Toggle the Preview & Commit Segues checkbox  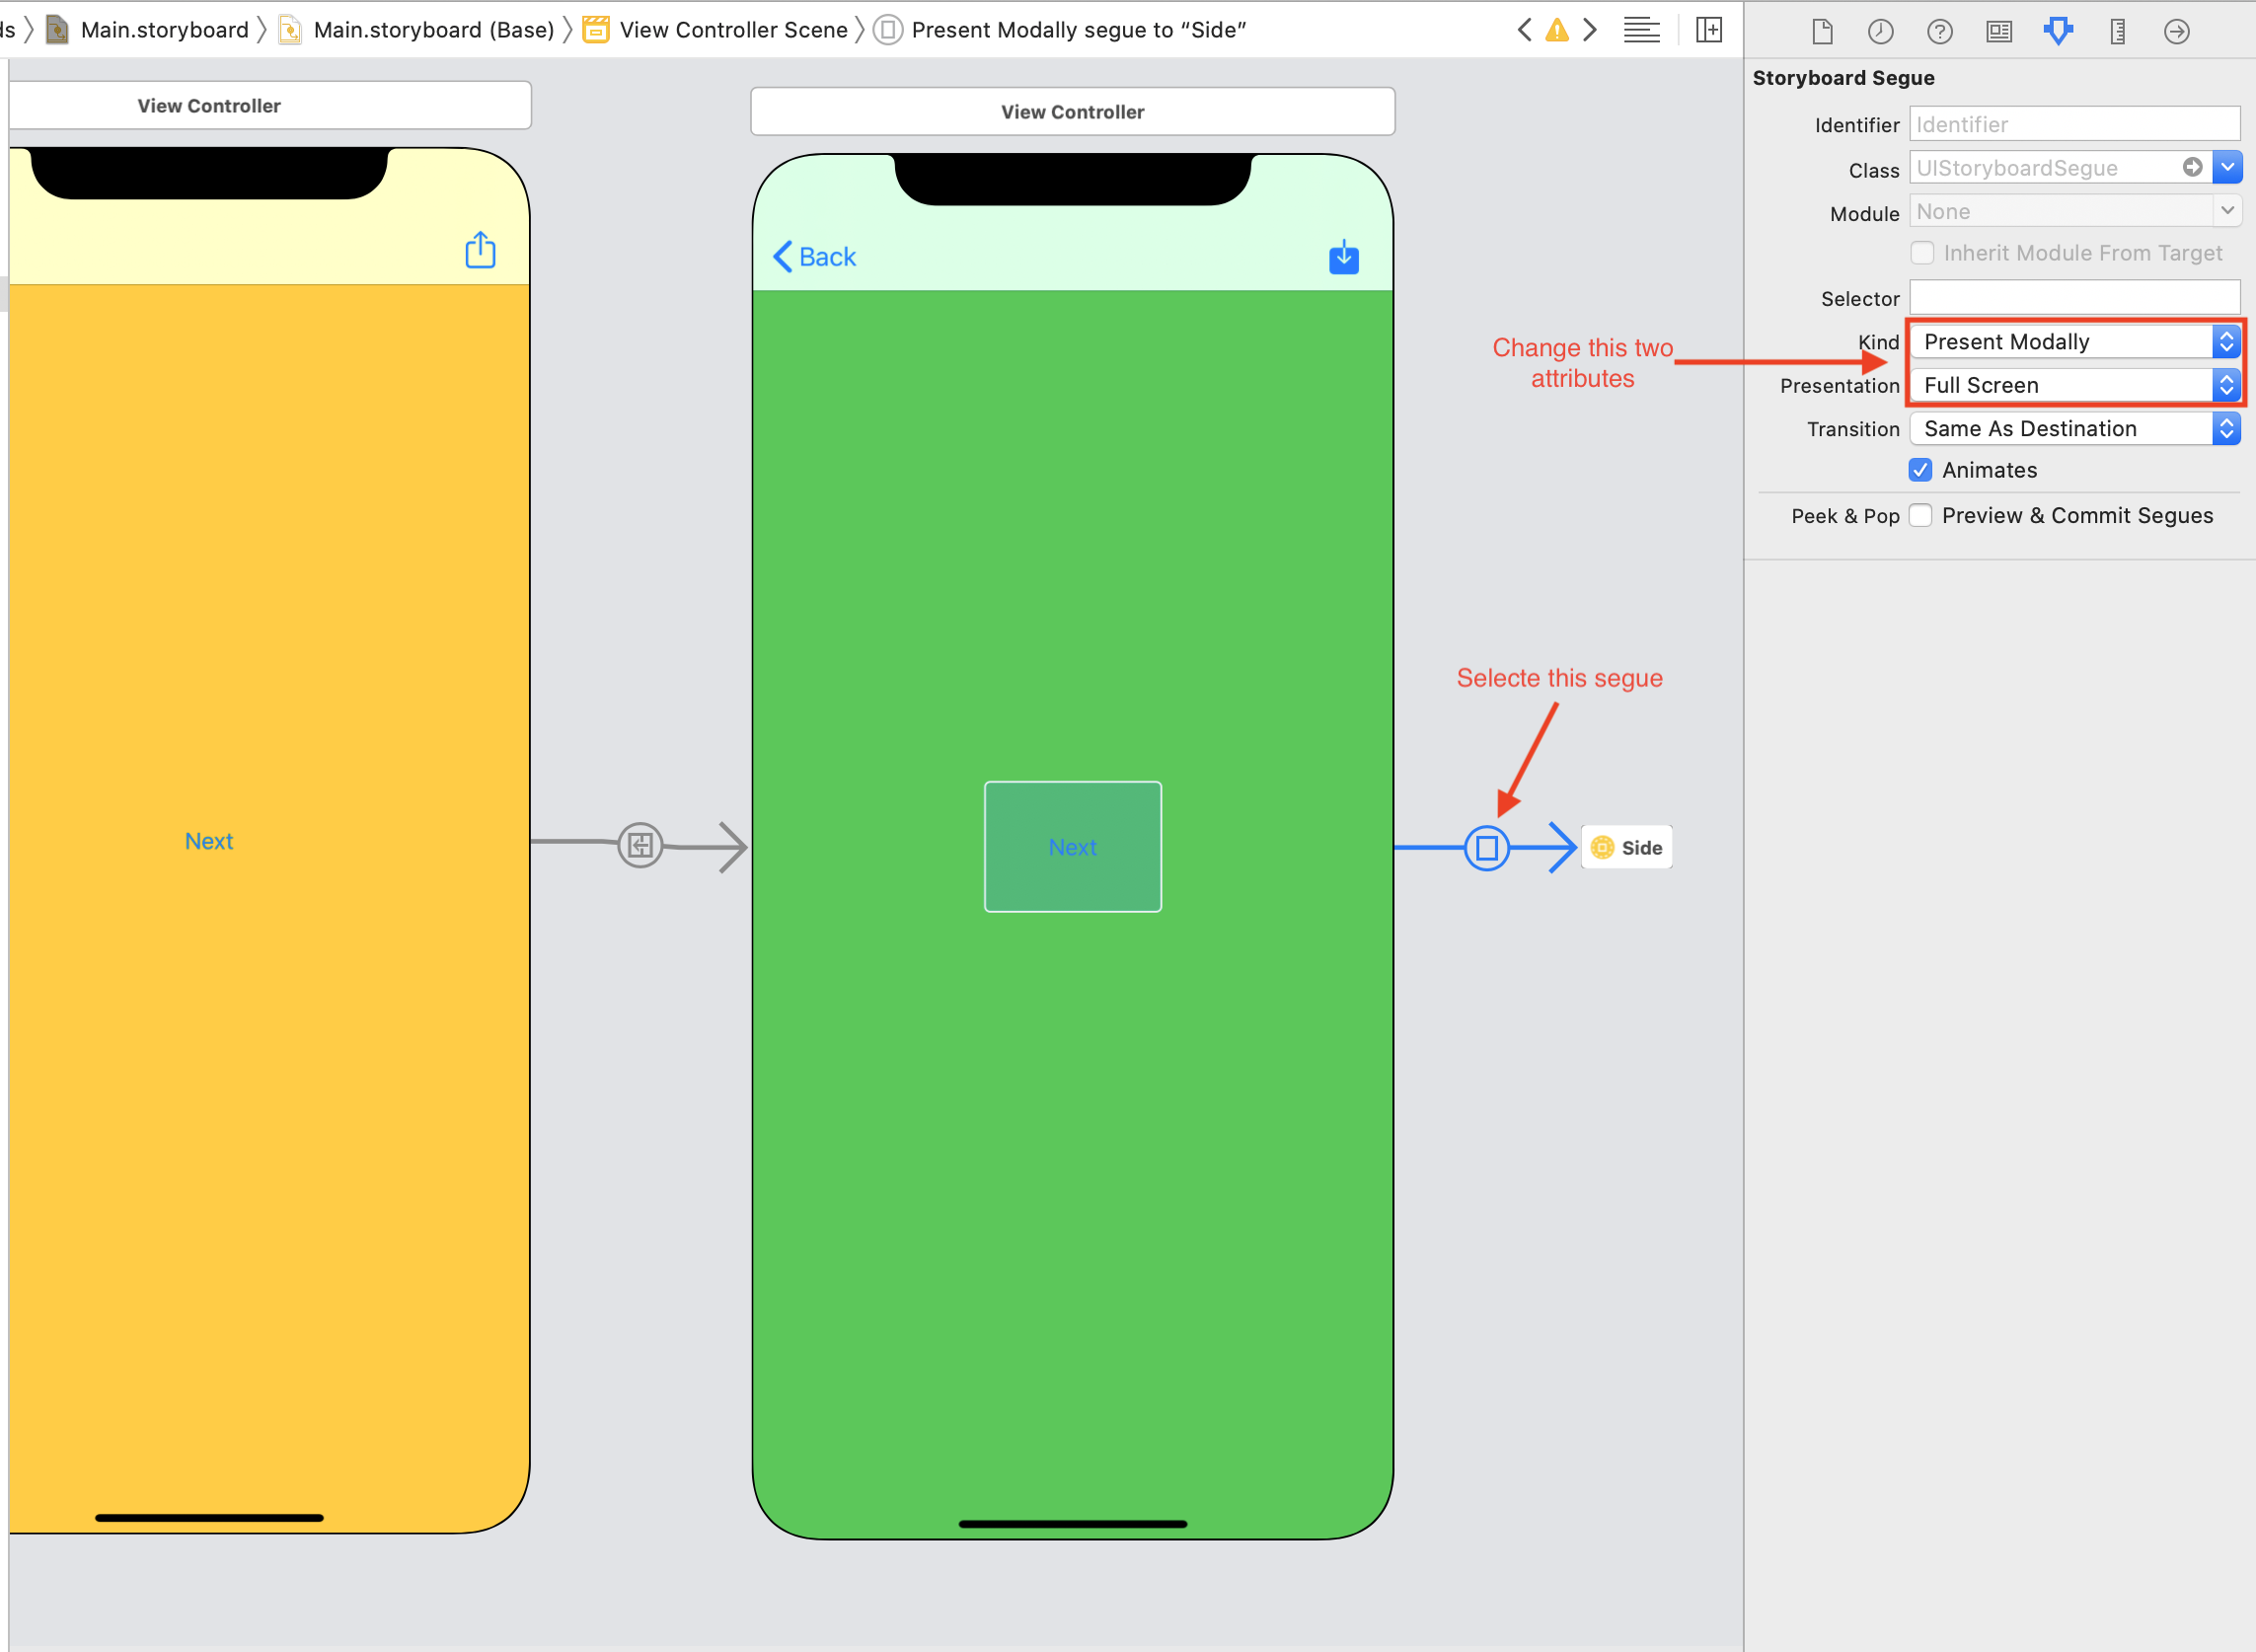(x=1921, y=515)
